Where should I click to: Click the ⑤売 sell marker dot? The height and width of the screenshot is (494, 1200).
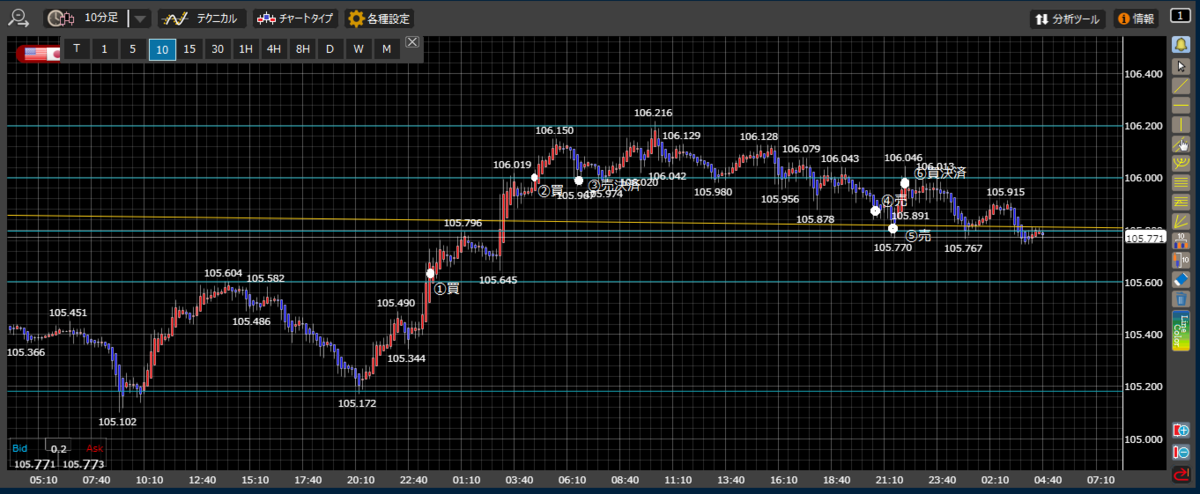click(893, 229)
